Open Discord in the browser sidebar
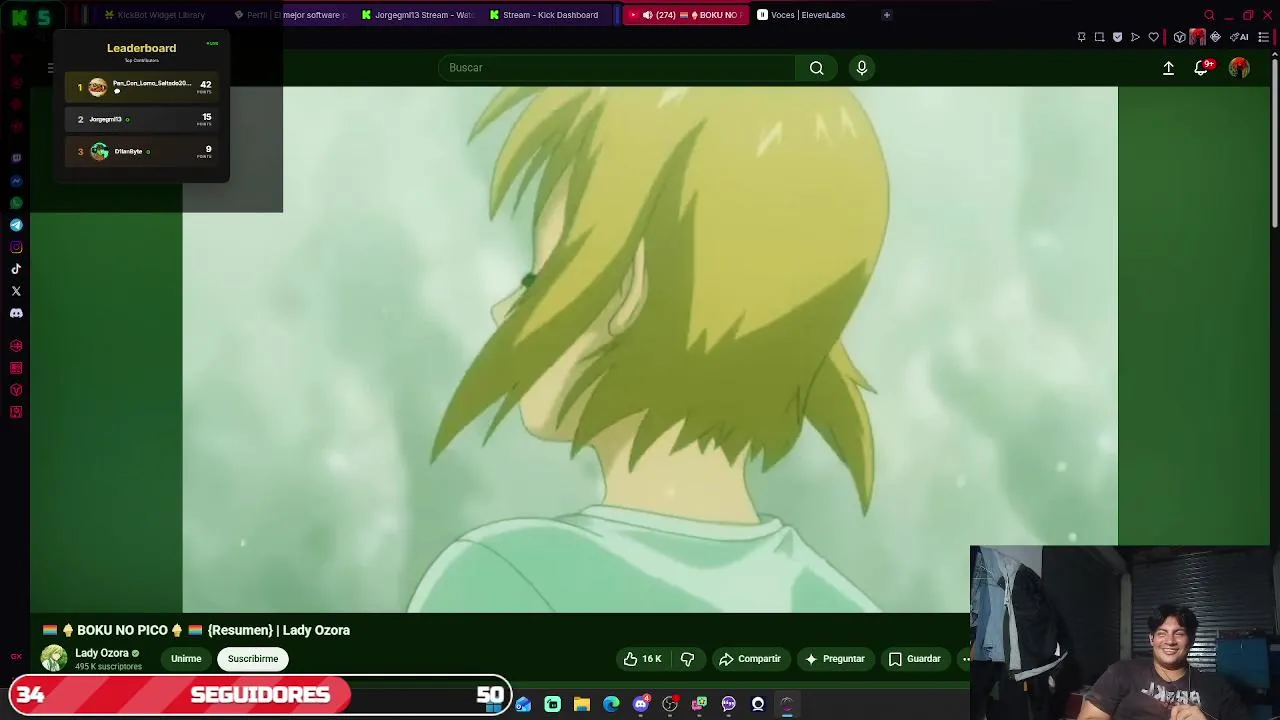 pos(16,313)
